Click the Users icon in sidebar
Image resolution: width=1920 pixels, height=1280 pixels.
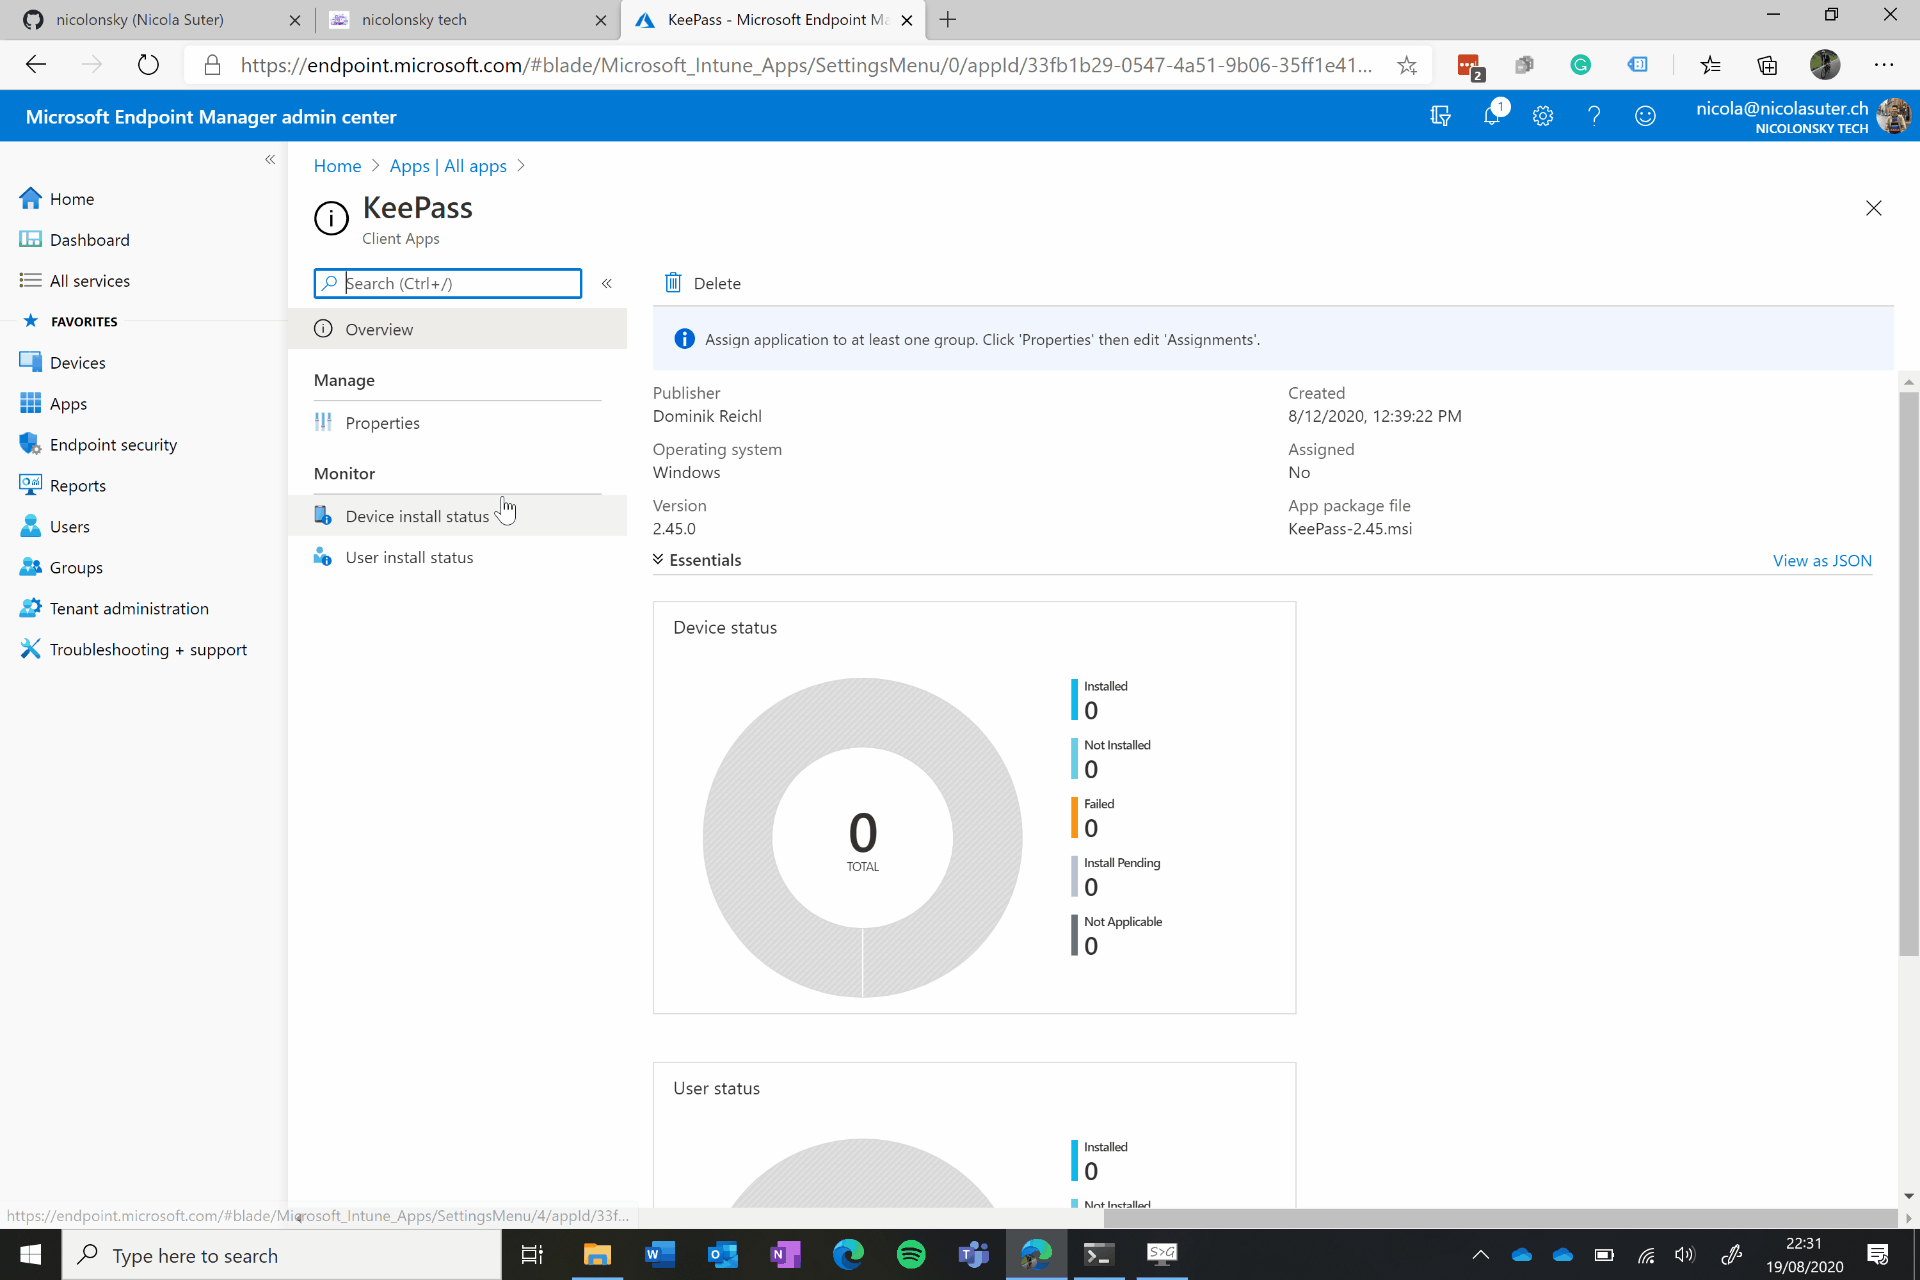click(x=30, y=526)
